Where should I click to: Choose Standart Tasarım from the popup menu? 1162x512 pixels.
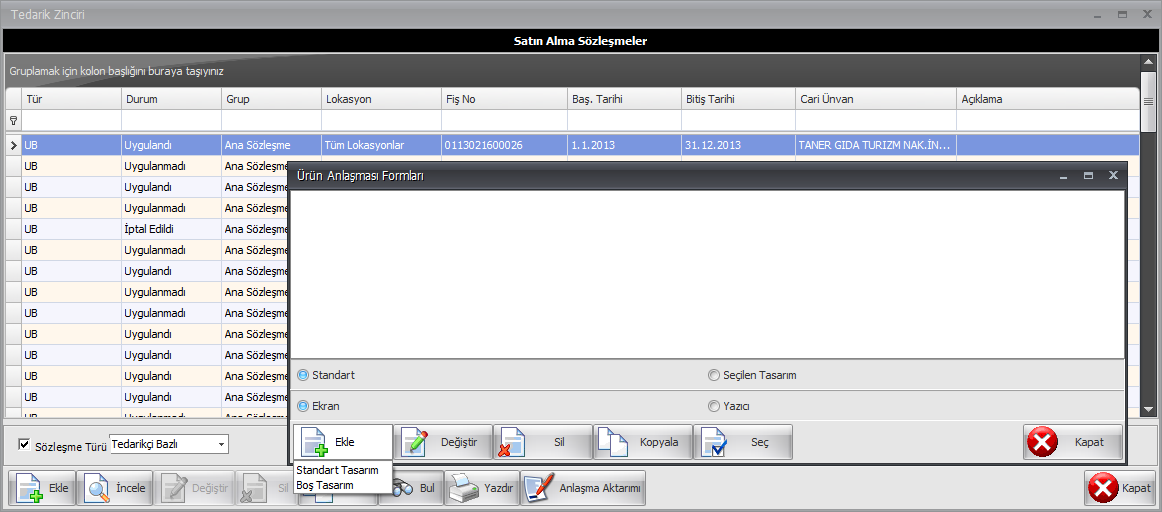click(x=337, y=470)
